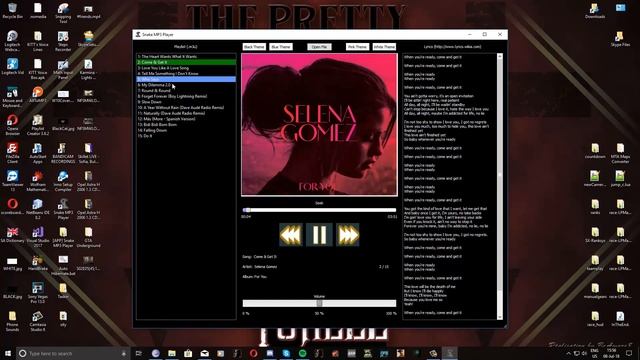Select track 6 My Dilemma 2.0
Image resolution: width=640 pixels, height=360 pixels.
coord(186,85)
